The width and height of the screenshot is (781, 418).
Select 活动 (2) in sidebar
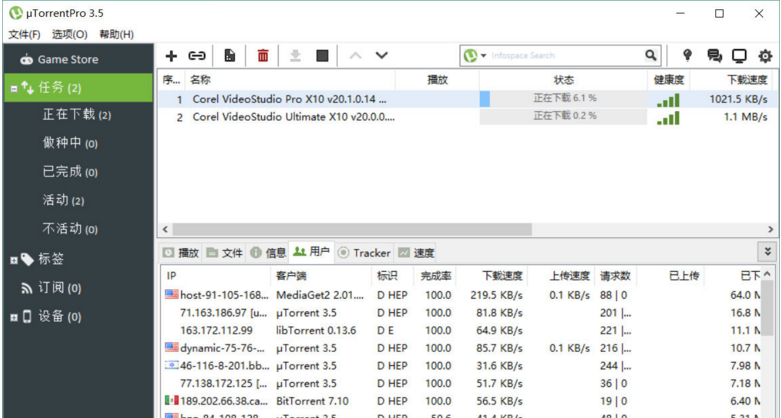pos(63,200)
